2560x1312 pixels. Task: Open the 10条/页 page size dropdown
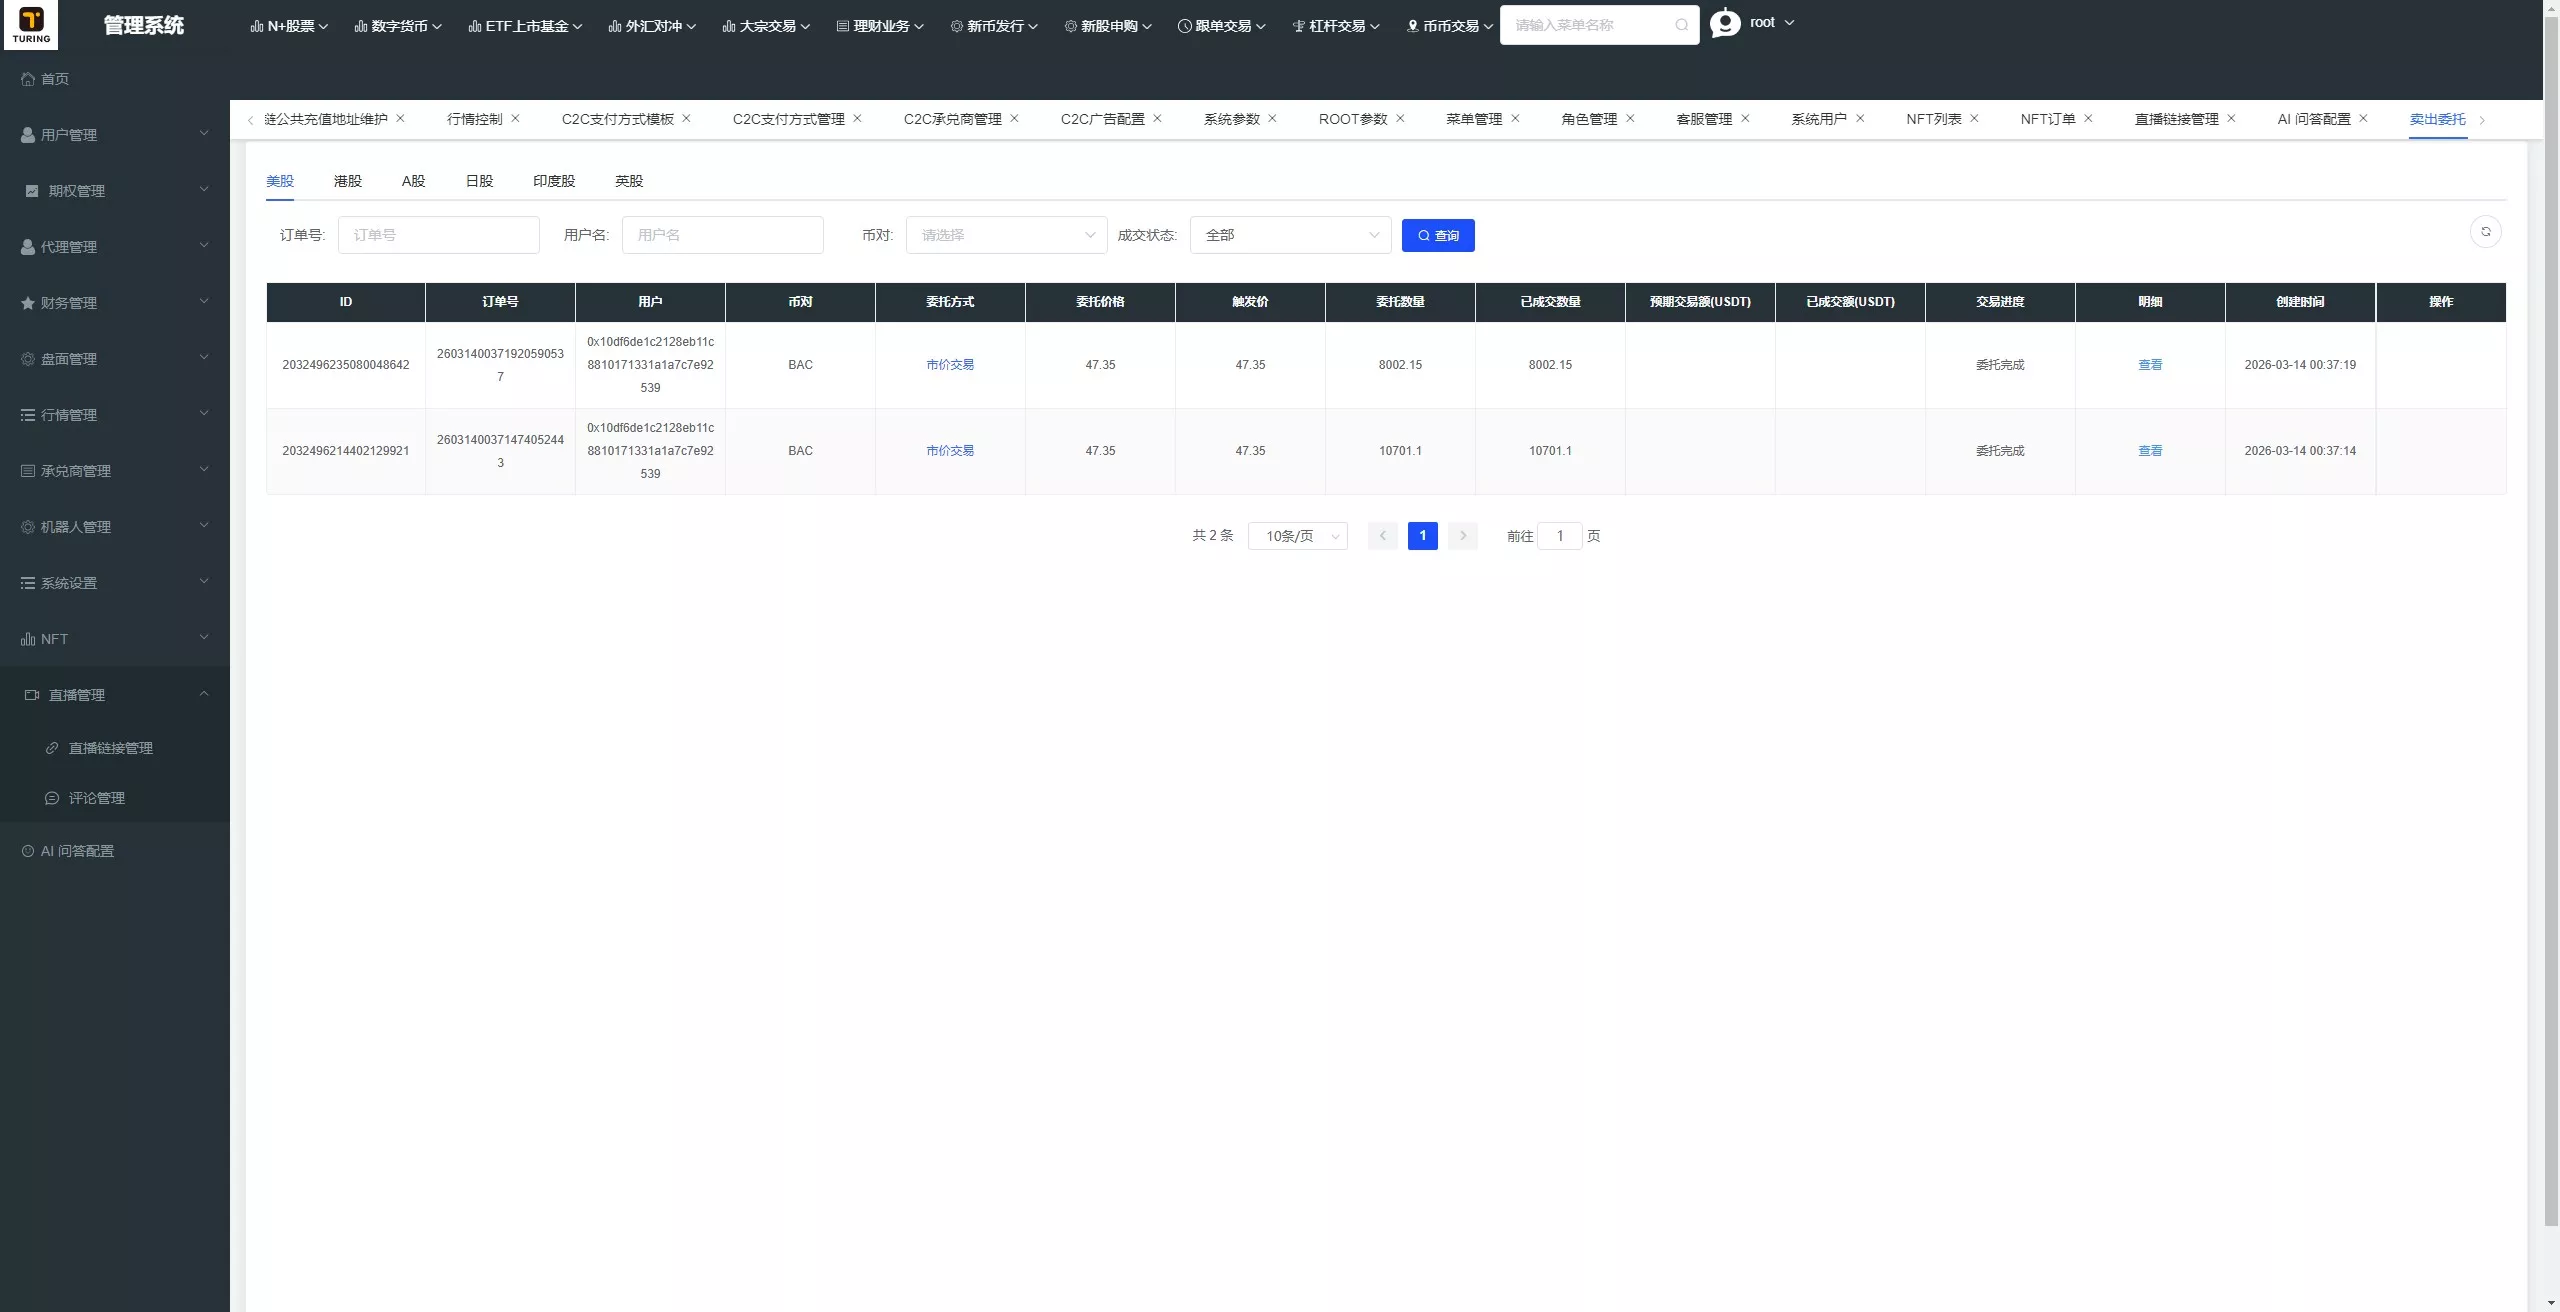[1298, 536]
